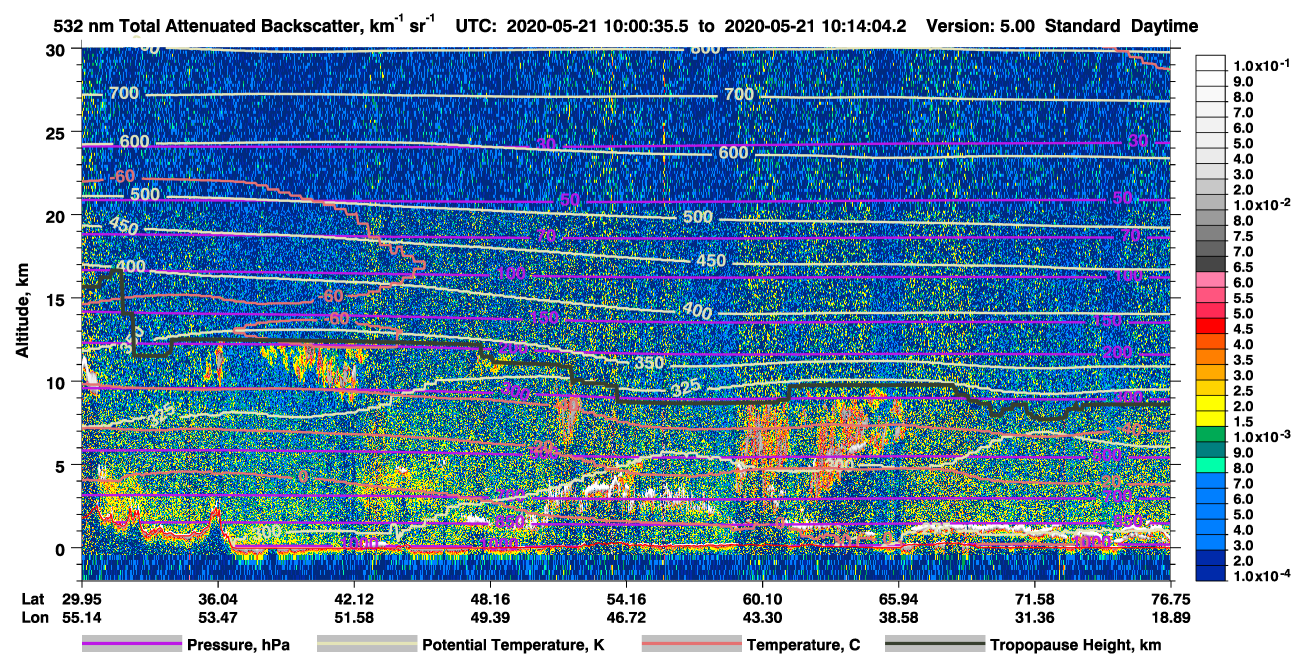
Task: Click the altitude tick label 15
Action: pyautogui.click(x=56, y=298)
